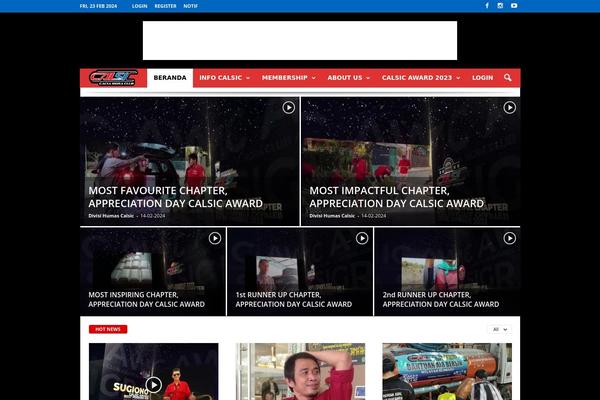The image size is (600, 400).
Task: Open the search magnifier icon
Action: [x=507, y=78]
